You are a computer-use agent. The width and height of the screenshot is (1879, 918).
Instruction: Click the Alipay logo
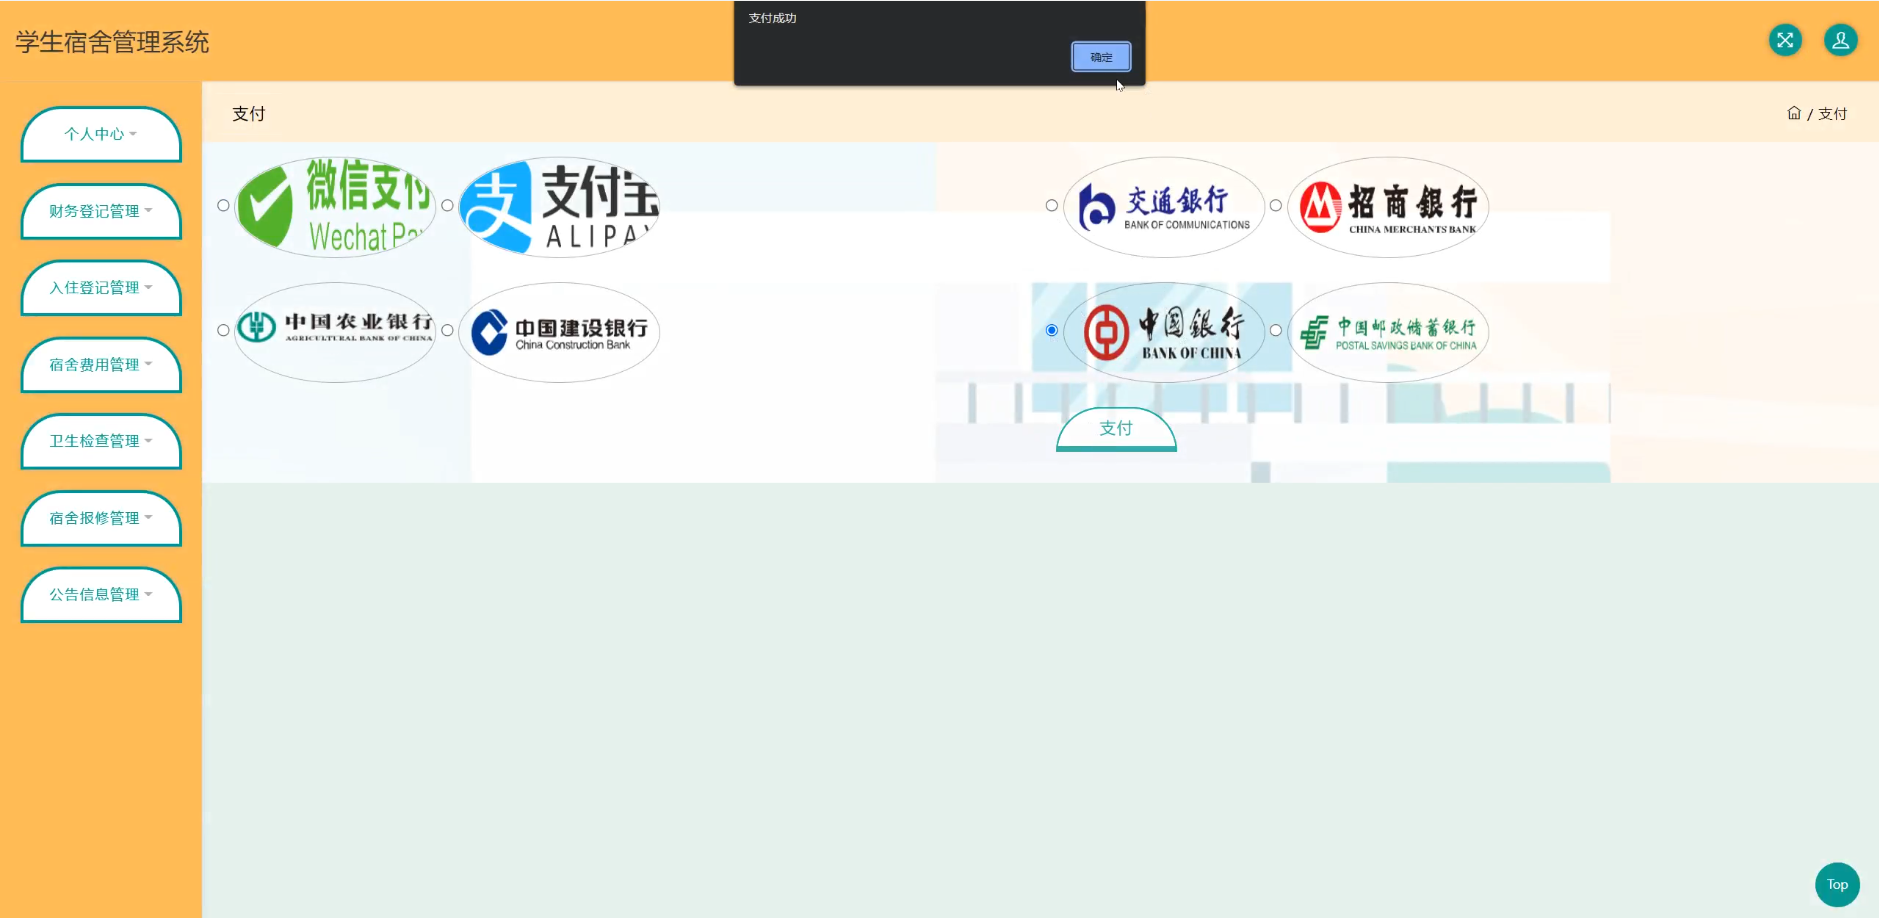click(x=559, y=206)
